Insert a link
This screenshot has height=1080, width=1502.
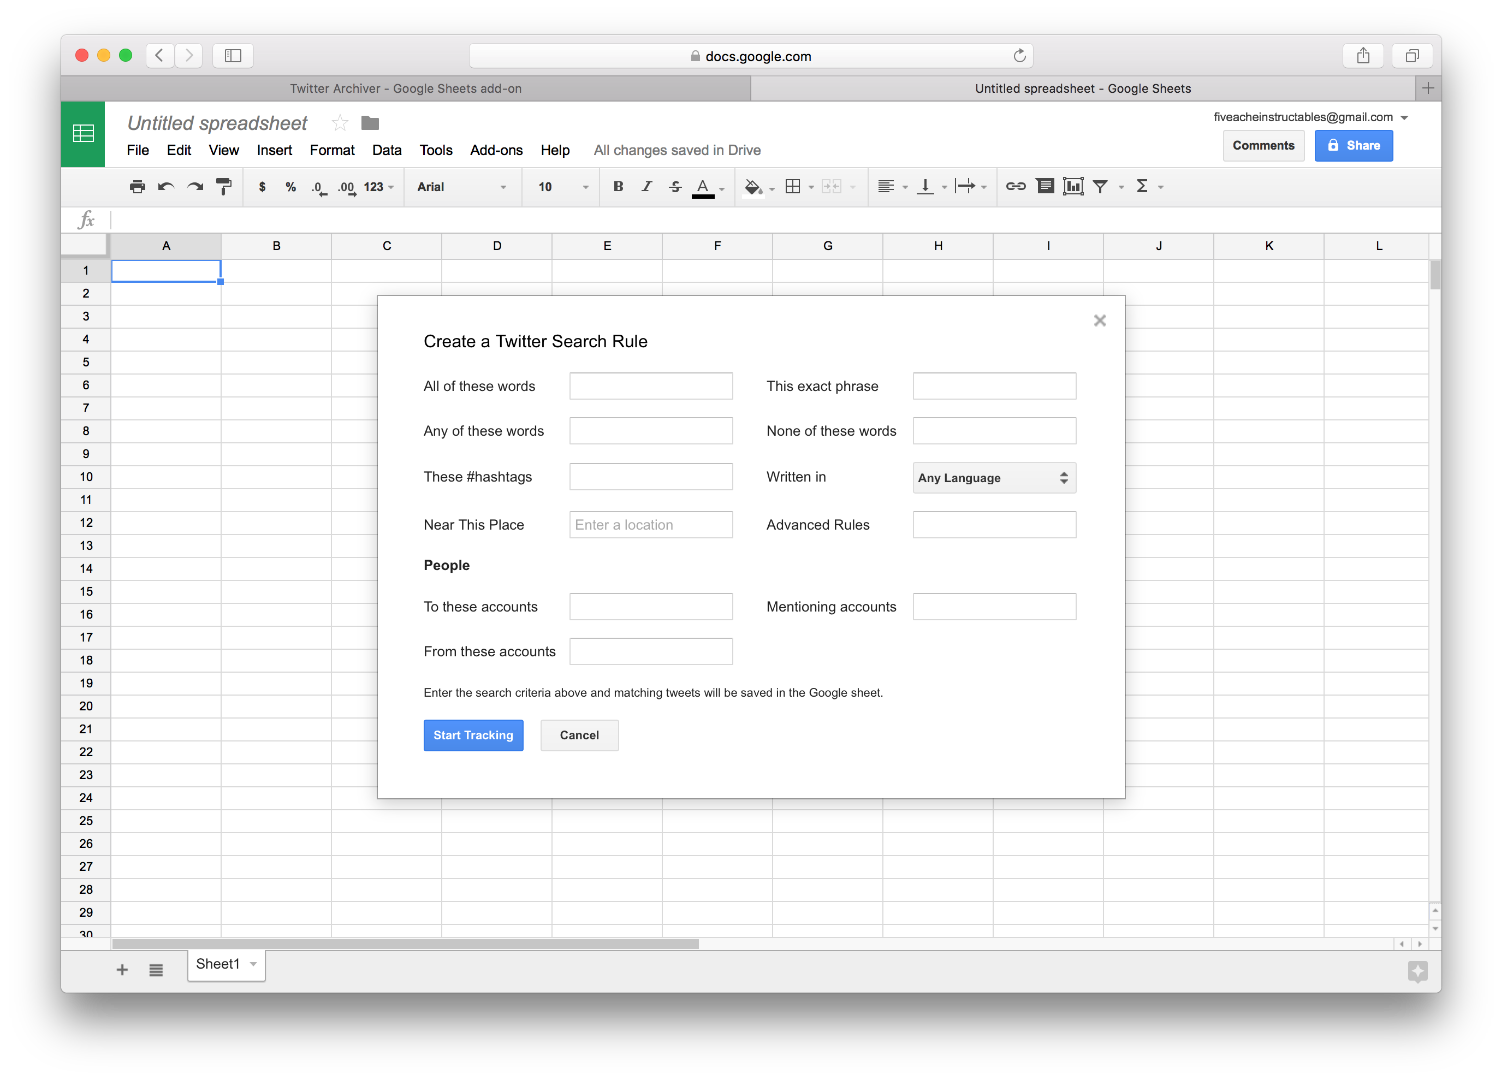1016,186
